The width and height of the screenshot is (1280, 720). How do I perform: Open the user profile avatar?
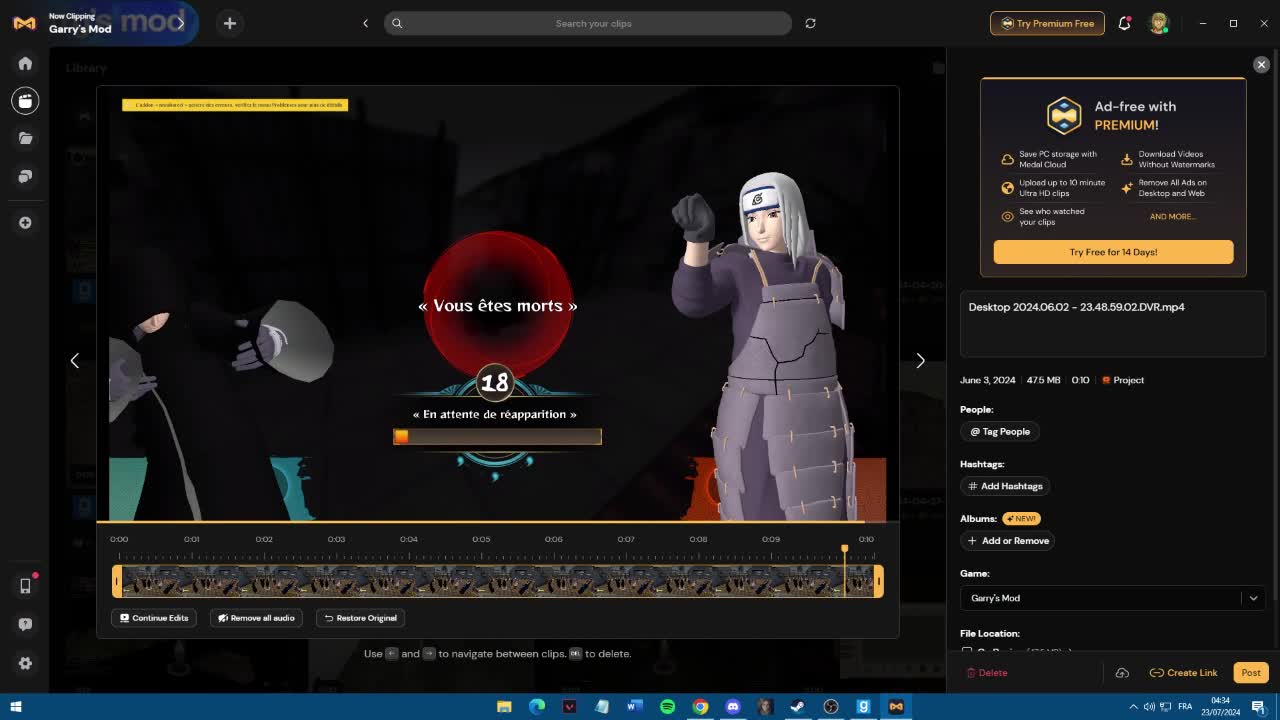pyautogui.click(x=1159, y=23)
